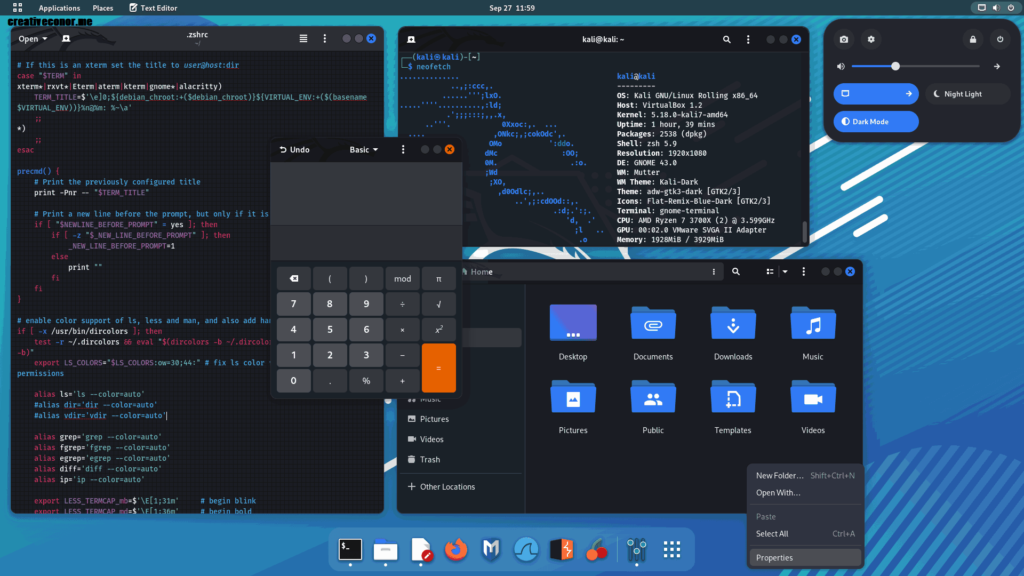Open clock and calendar in top bar
Viewport: 1024px width, 576px height.
click(512, 8)
